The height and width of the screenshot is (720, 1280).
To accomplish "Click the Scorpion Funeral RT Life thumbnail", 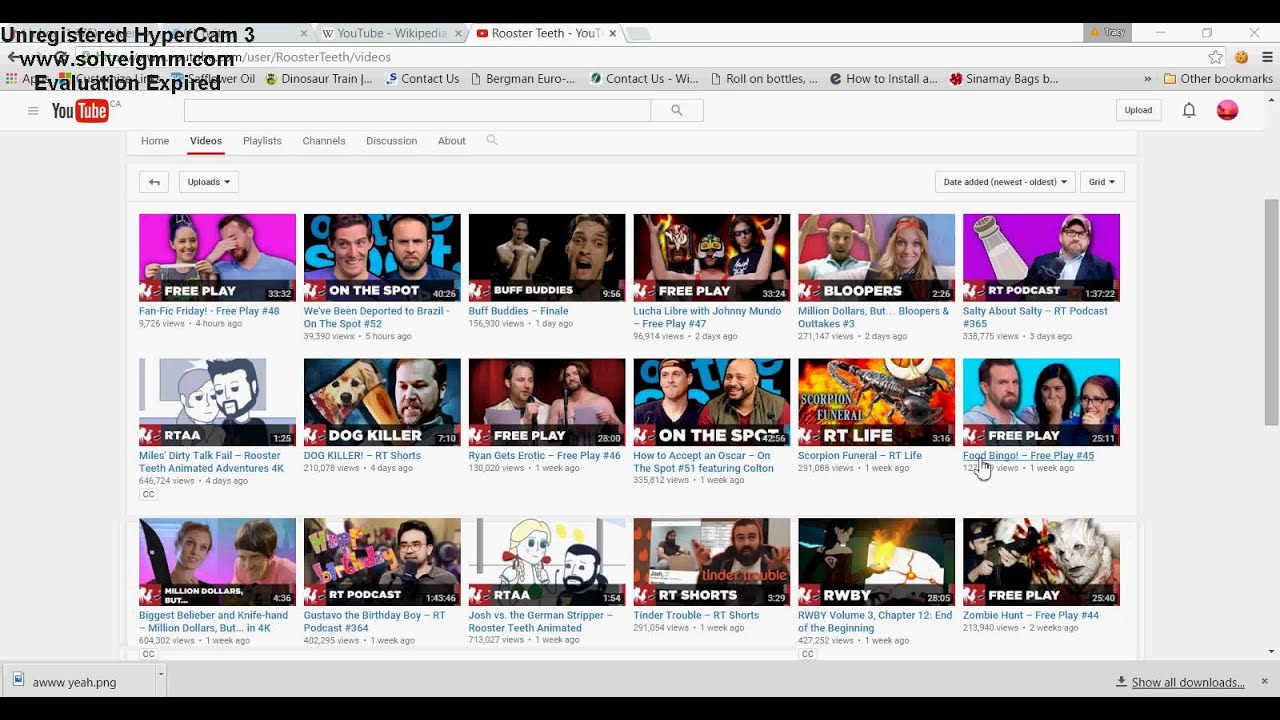I will pos(876,402).
